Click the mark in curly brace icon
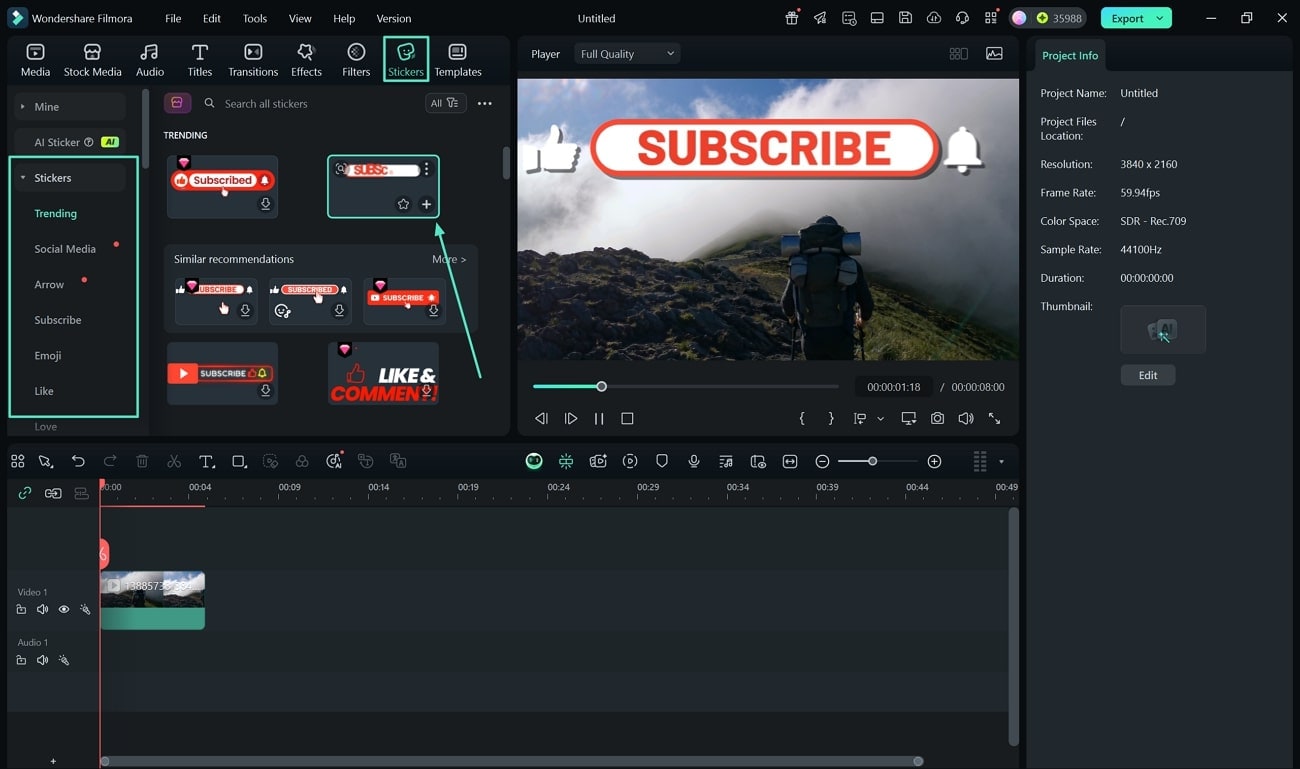The image size is (1300, 769). click(x=802, y=418)
